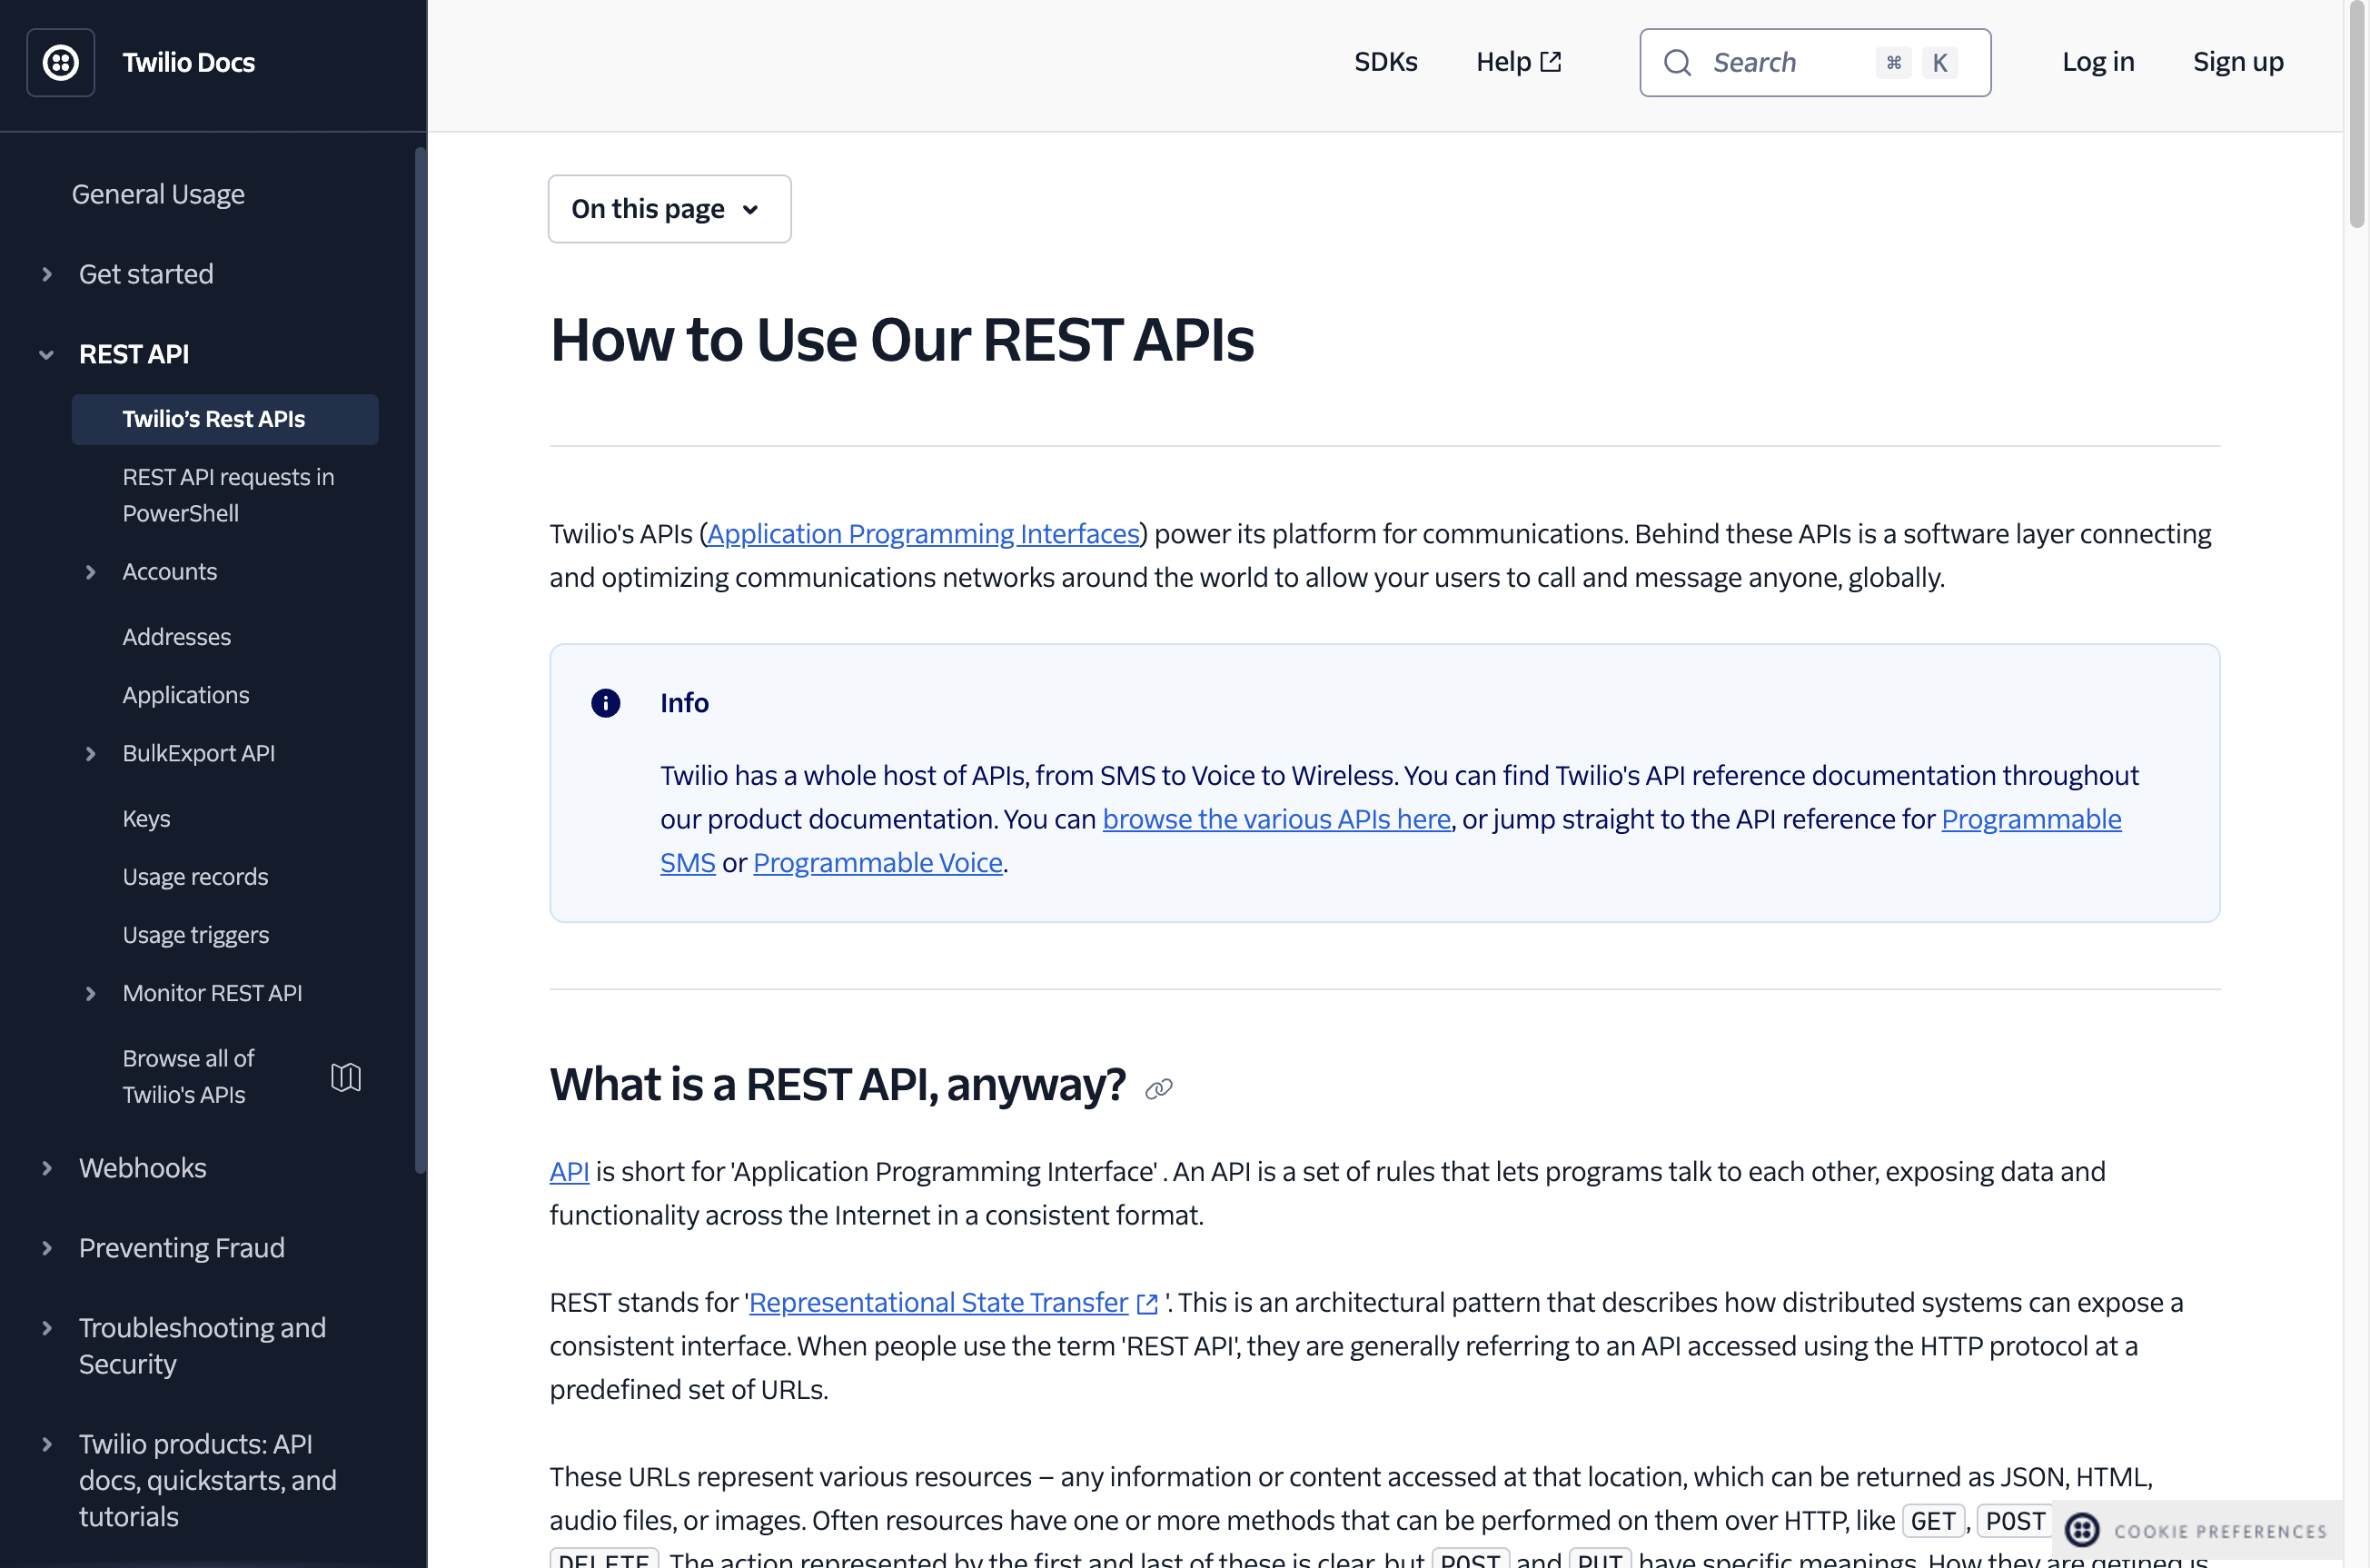
Task: Click the Info circle icon
Action: point(605,703)
